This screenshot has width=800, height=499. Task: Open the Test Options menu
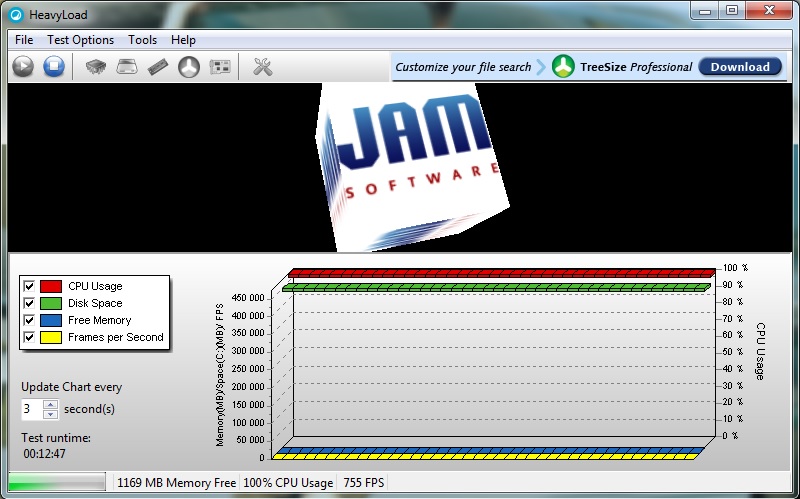coord(81,40)
